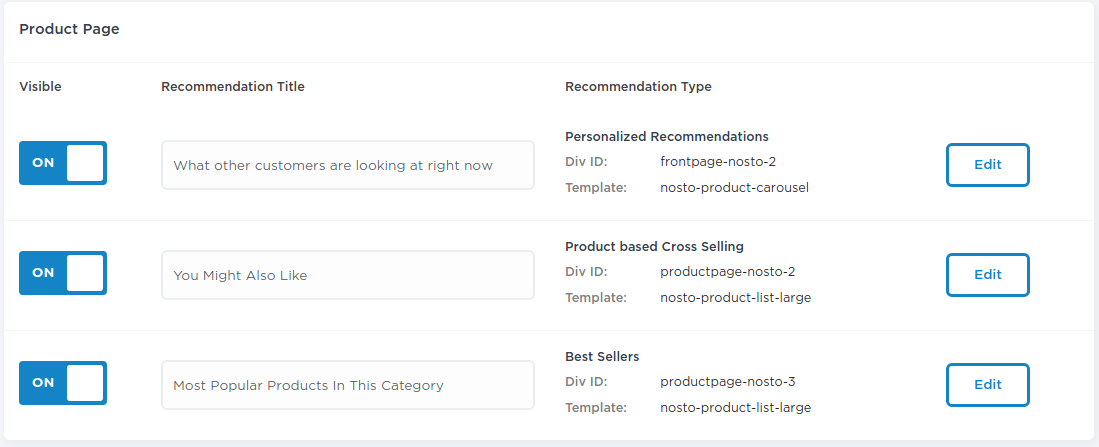1099x447 pixels.
Task: Select the Product based Cross Selling label
Action: click(654, 247)
